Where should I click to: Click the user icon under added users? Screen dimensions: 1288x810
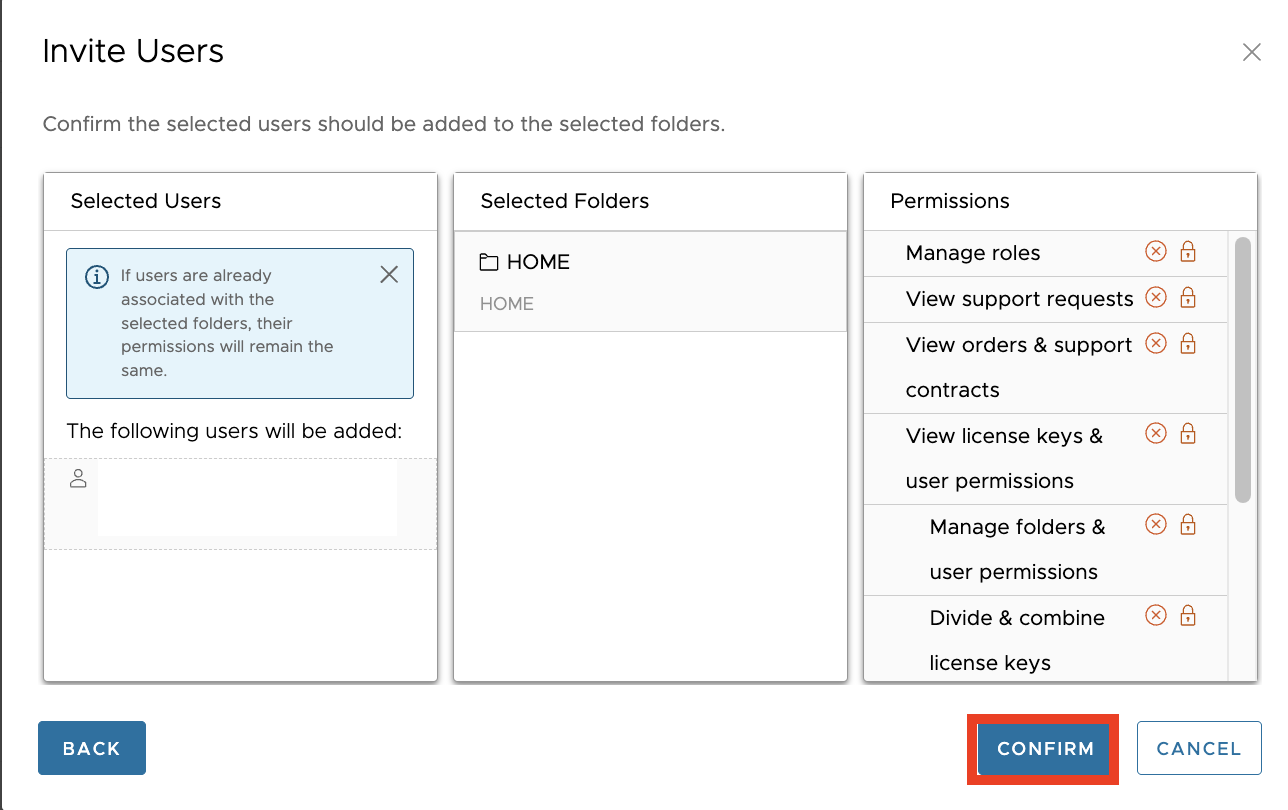[x=78, y=479]
